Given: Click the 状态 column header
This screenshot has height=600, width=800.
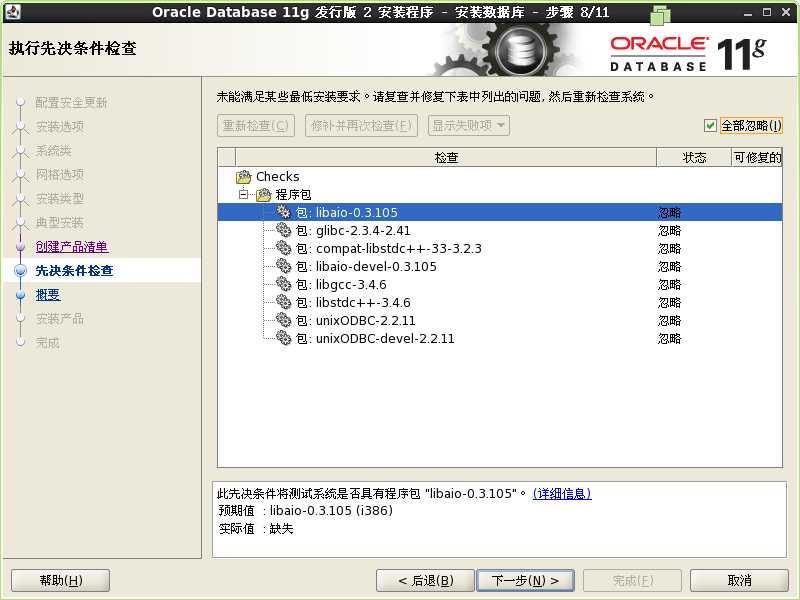Looking at the screenshot, I should (694, 158).
